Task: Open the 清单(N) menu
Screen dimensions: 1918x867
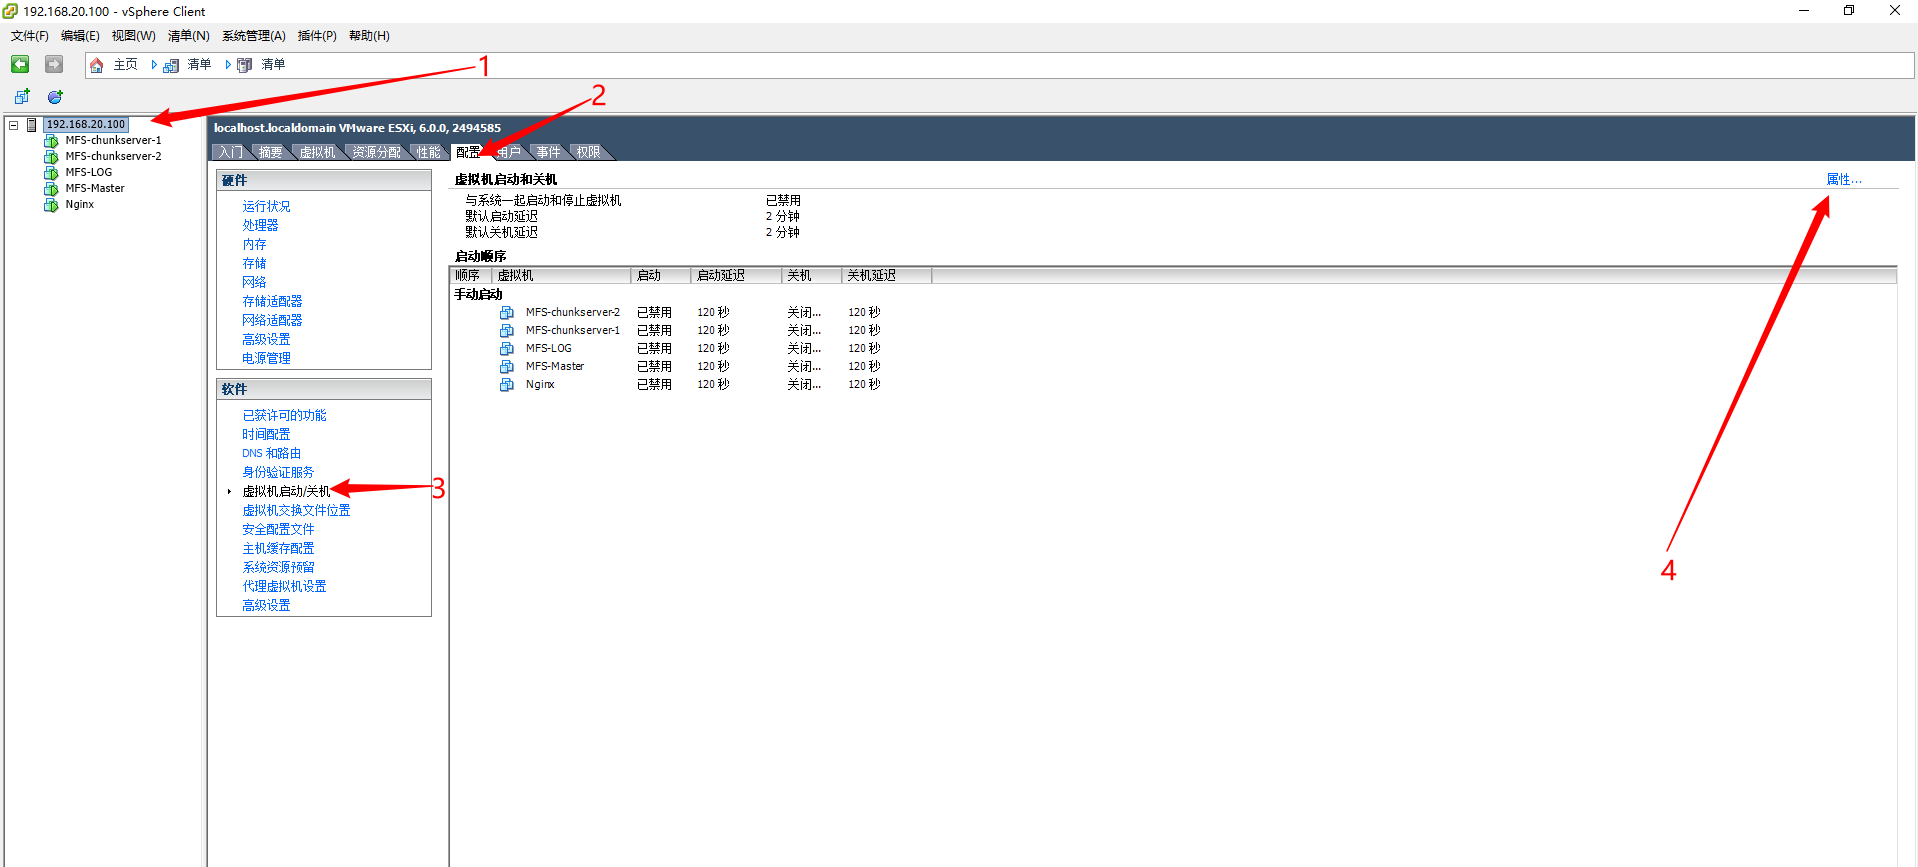Action: pos(188,36)
